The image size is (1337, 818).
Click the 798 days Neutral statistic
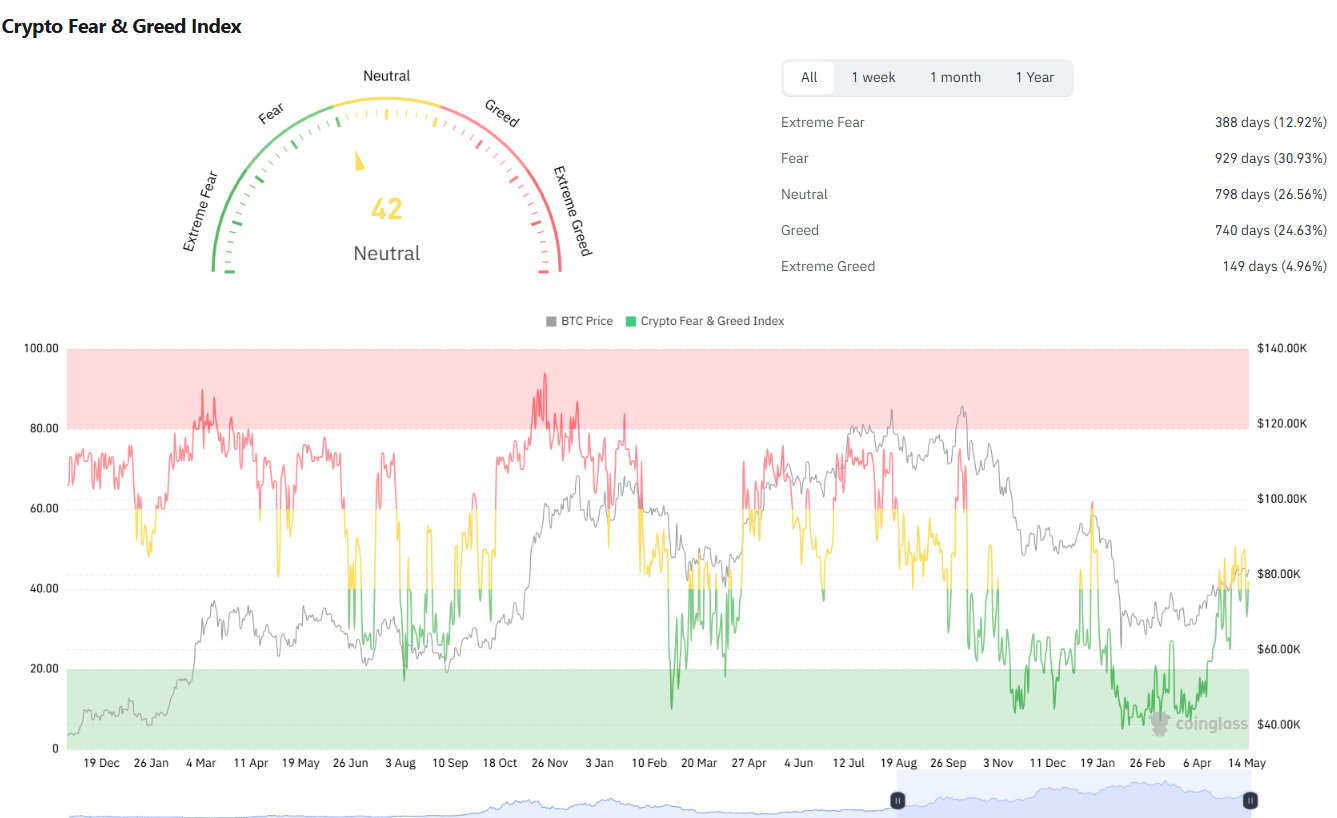pos(1270,194)
